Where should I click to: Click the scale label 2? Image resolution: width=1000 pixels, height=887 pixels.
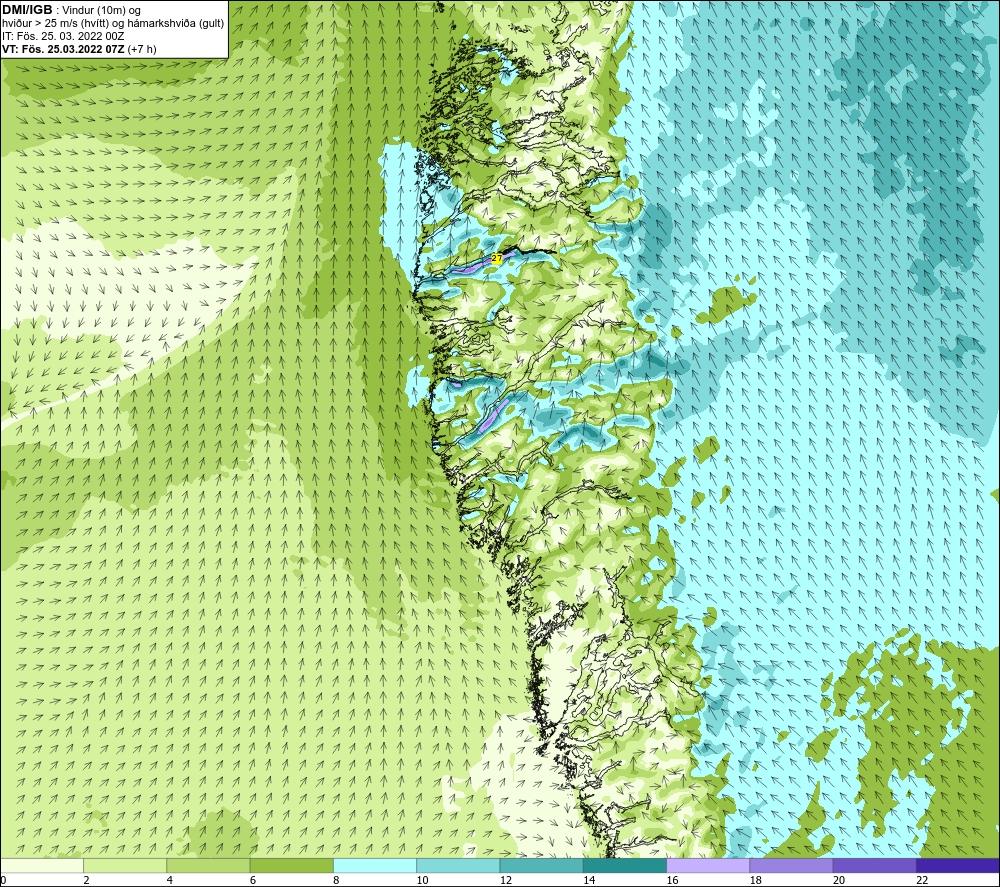86,880
